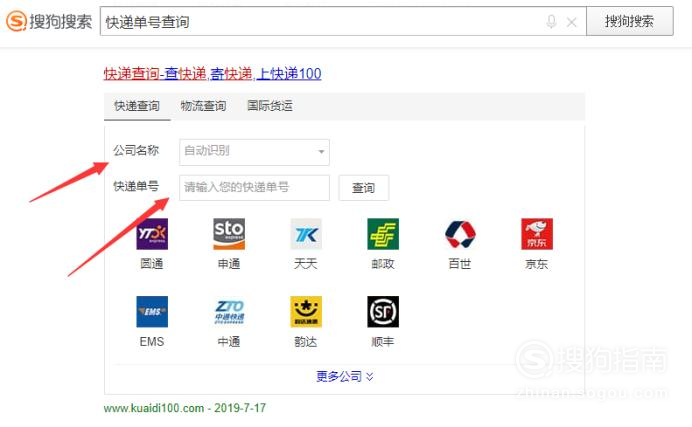
Task: Select the 韵达 courier icon
Action: (306, 311)
